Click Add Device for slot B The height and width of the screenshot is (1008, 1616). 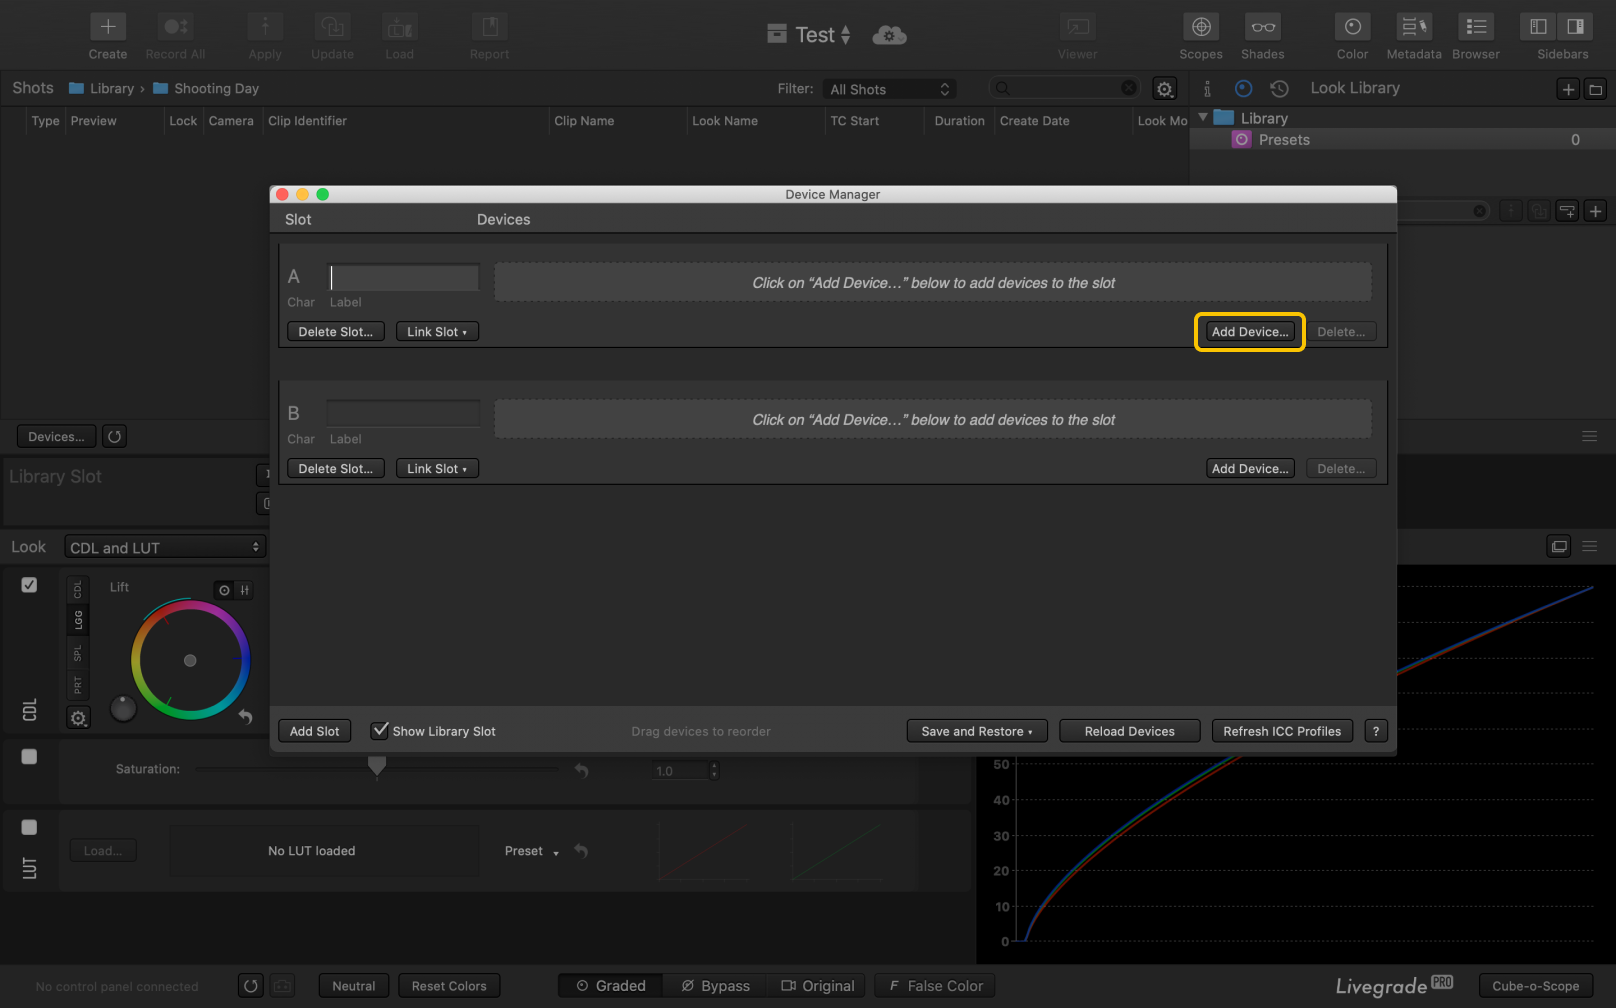1249,469
